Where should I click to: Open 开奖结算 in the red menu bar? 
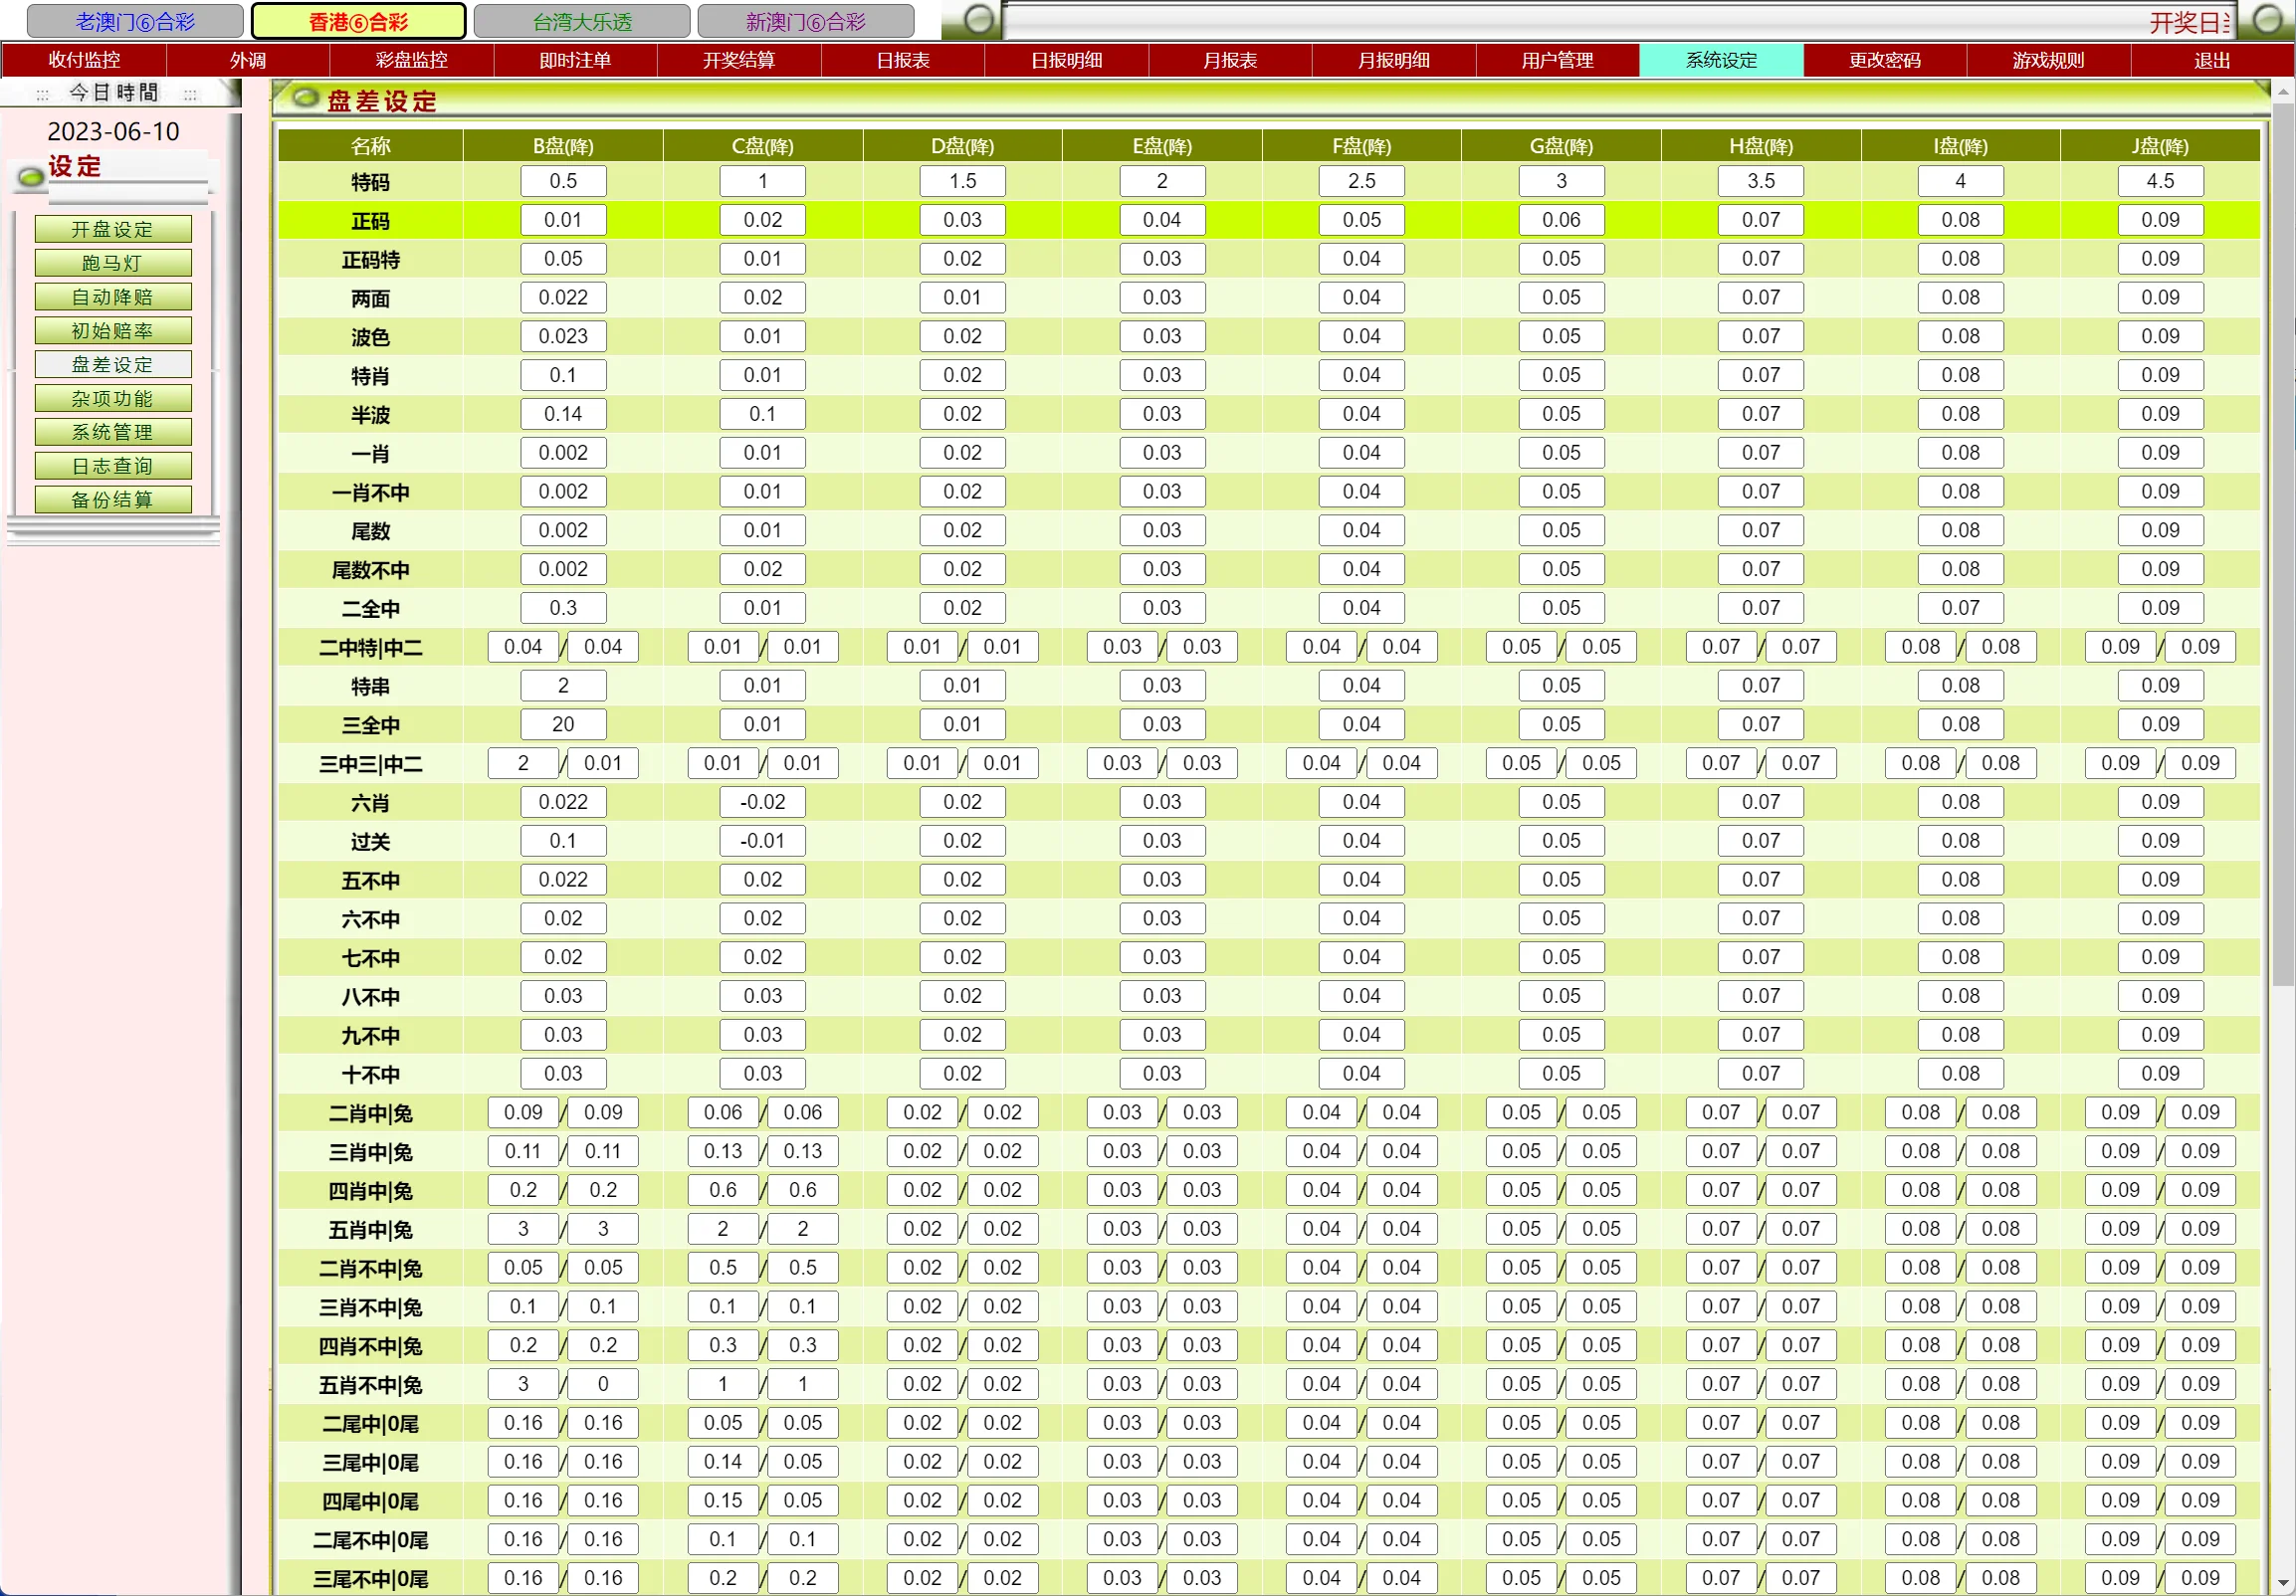point(738,60)
